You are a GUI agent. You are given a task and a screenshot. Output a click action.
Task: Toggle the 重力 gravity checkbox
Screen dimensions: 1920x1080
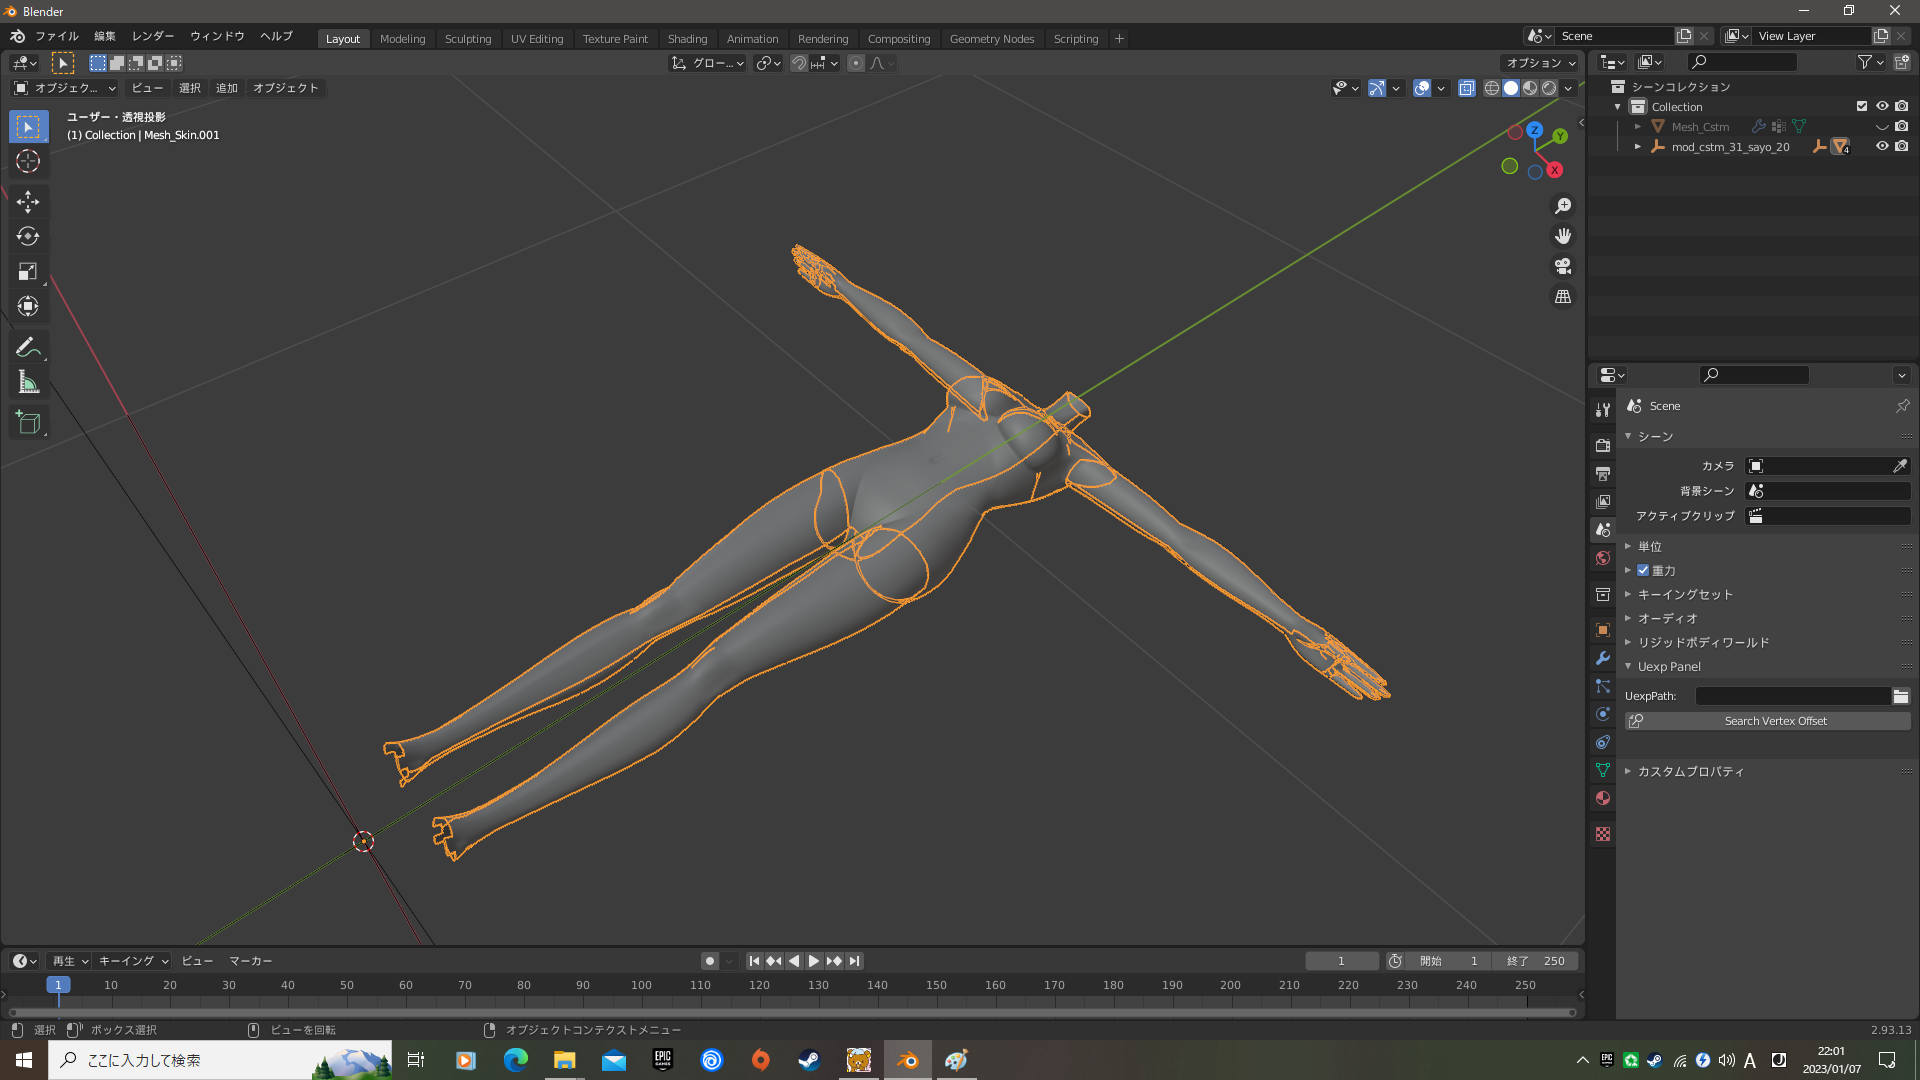click(x=1643, y=570)
